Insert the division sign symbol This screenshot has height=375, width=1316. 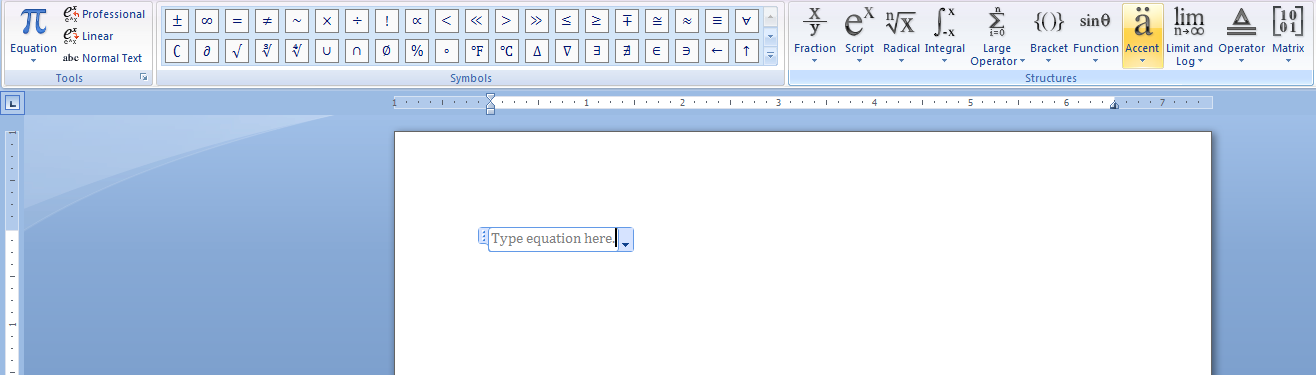[357, 20]
